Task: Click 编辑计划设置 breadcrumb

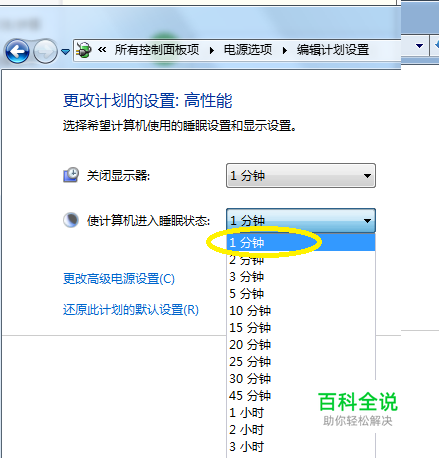Action: point(333,50)
